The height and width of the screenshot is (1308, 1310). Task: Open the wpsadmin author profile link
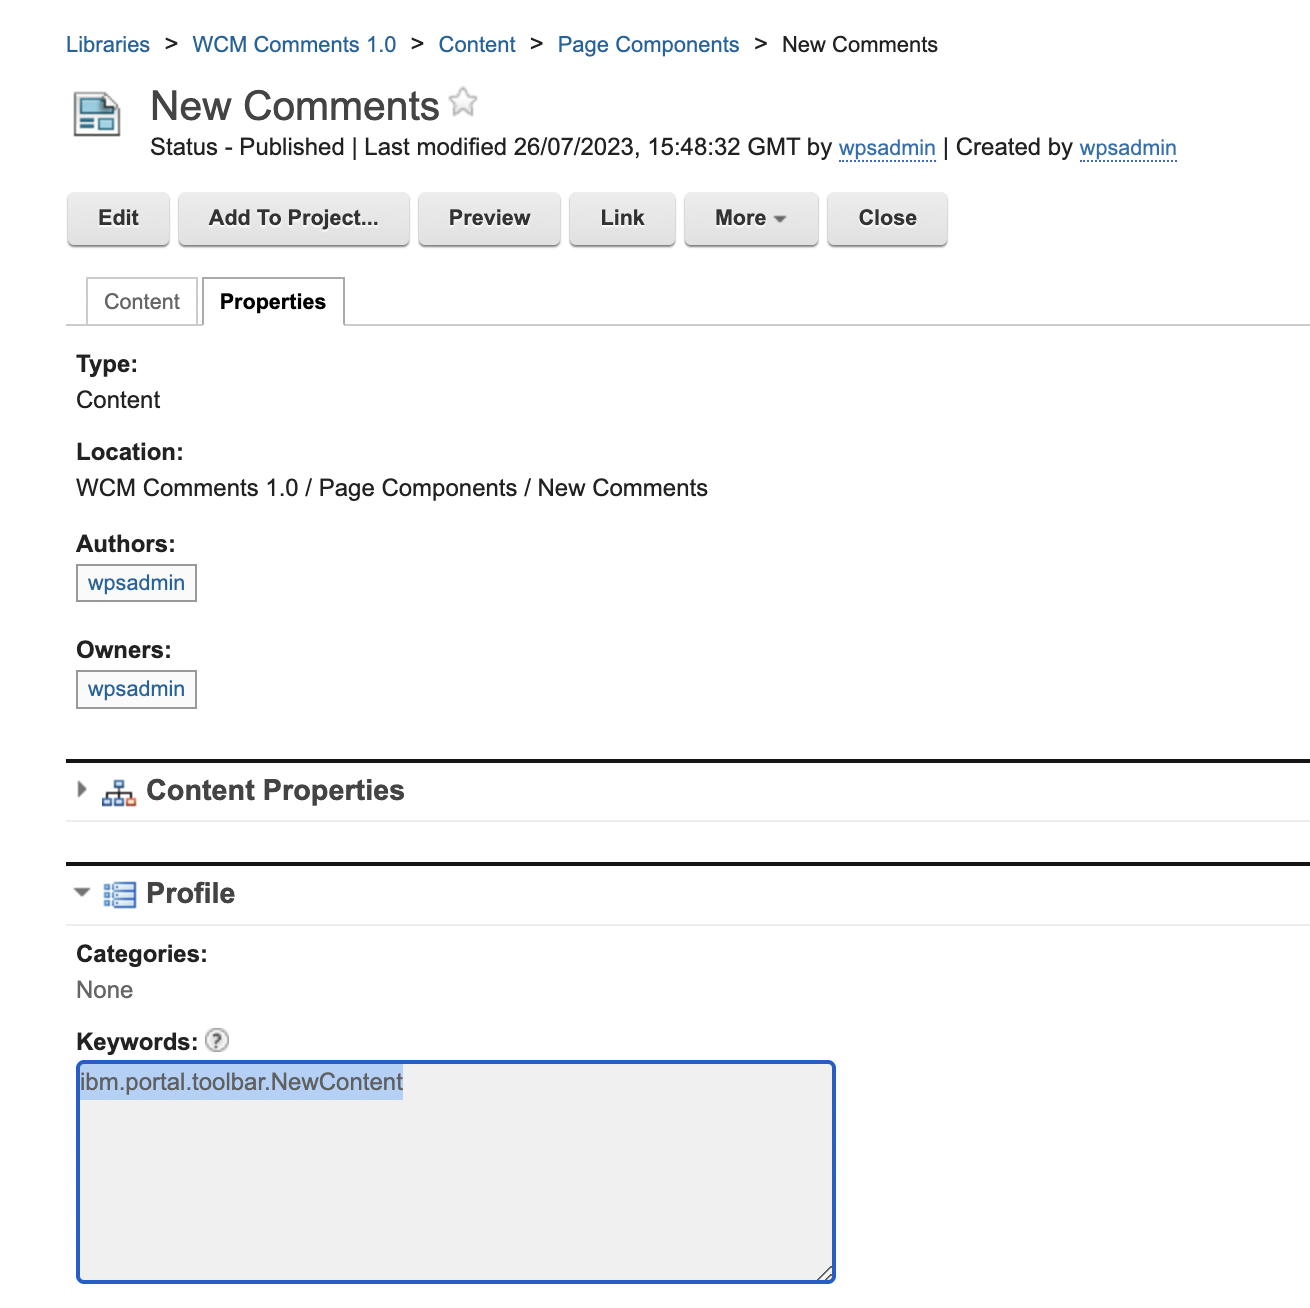click(x=136, y=582)
